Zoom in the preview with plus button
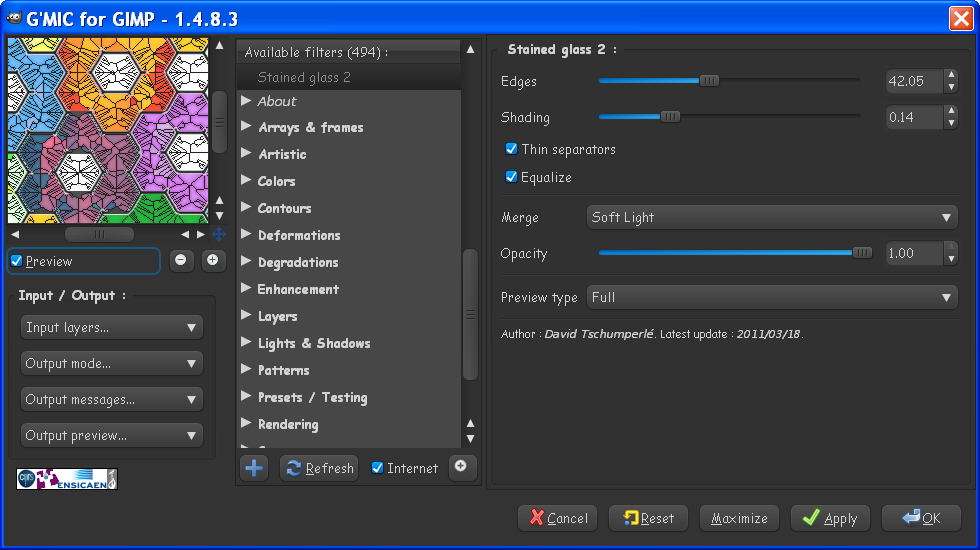 212,260
